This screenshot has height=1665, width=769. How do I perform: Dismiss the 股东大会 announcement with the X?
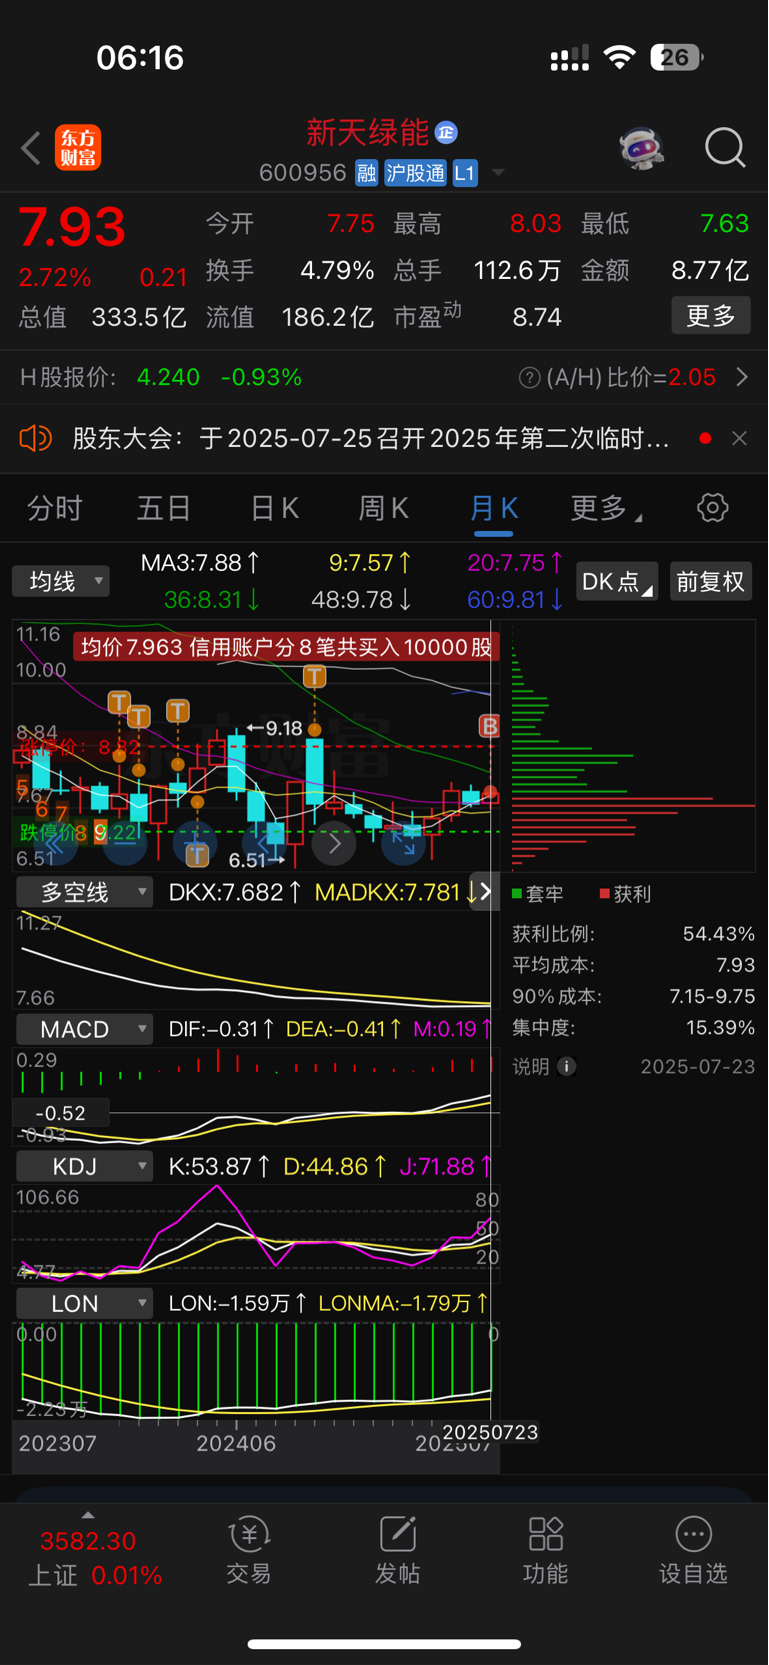pyautogui.click(x=739, y=438)
